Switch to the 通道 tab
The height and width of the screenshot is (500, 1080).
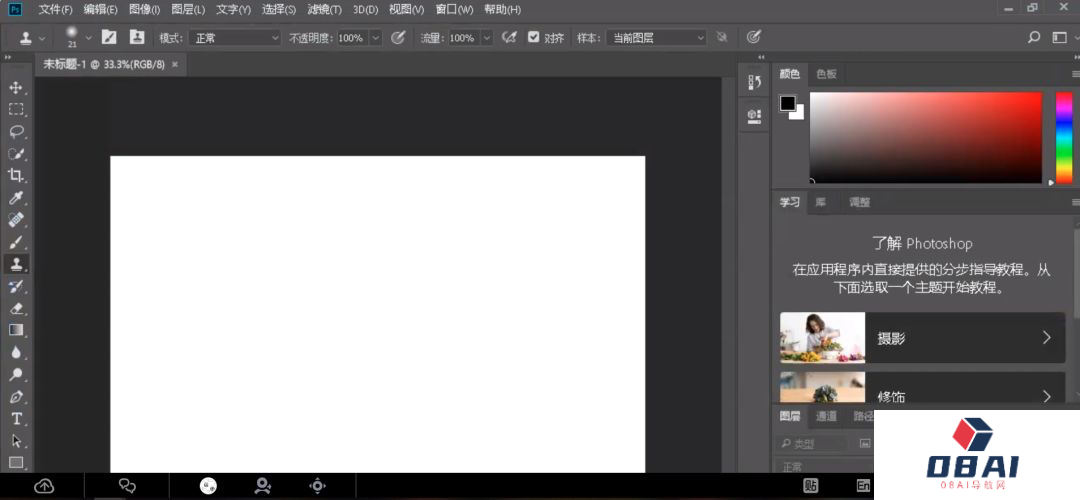coord(826,416)
